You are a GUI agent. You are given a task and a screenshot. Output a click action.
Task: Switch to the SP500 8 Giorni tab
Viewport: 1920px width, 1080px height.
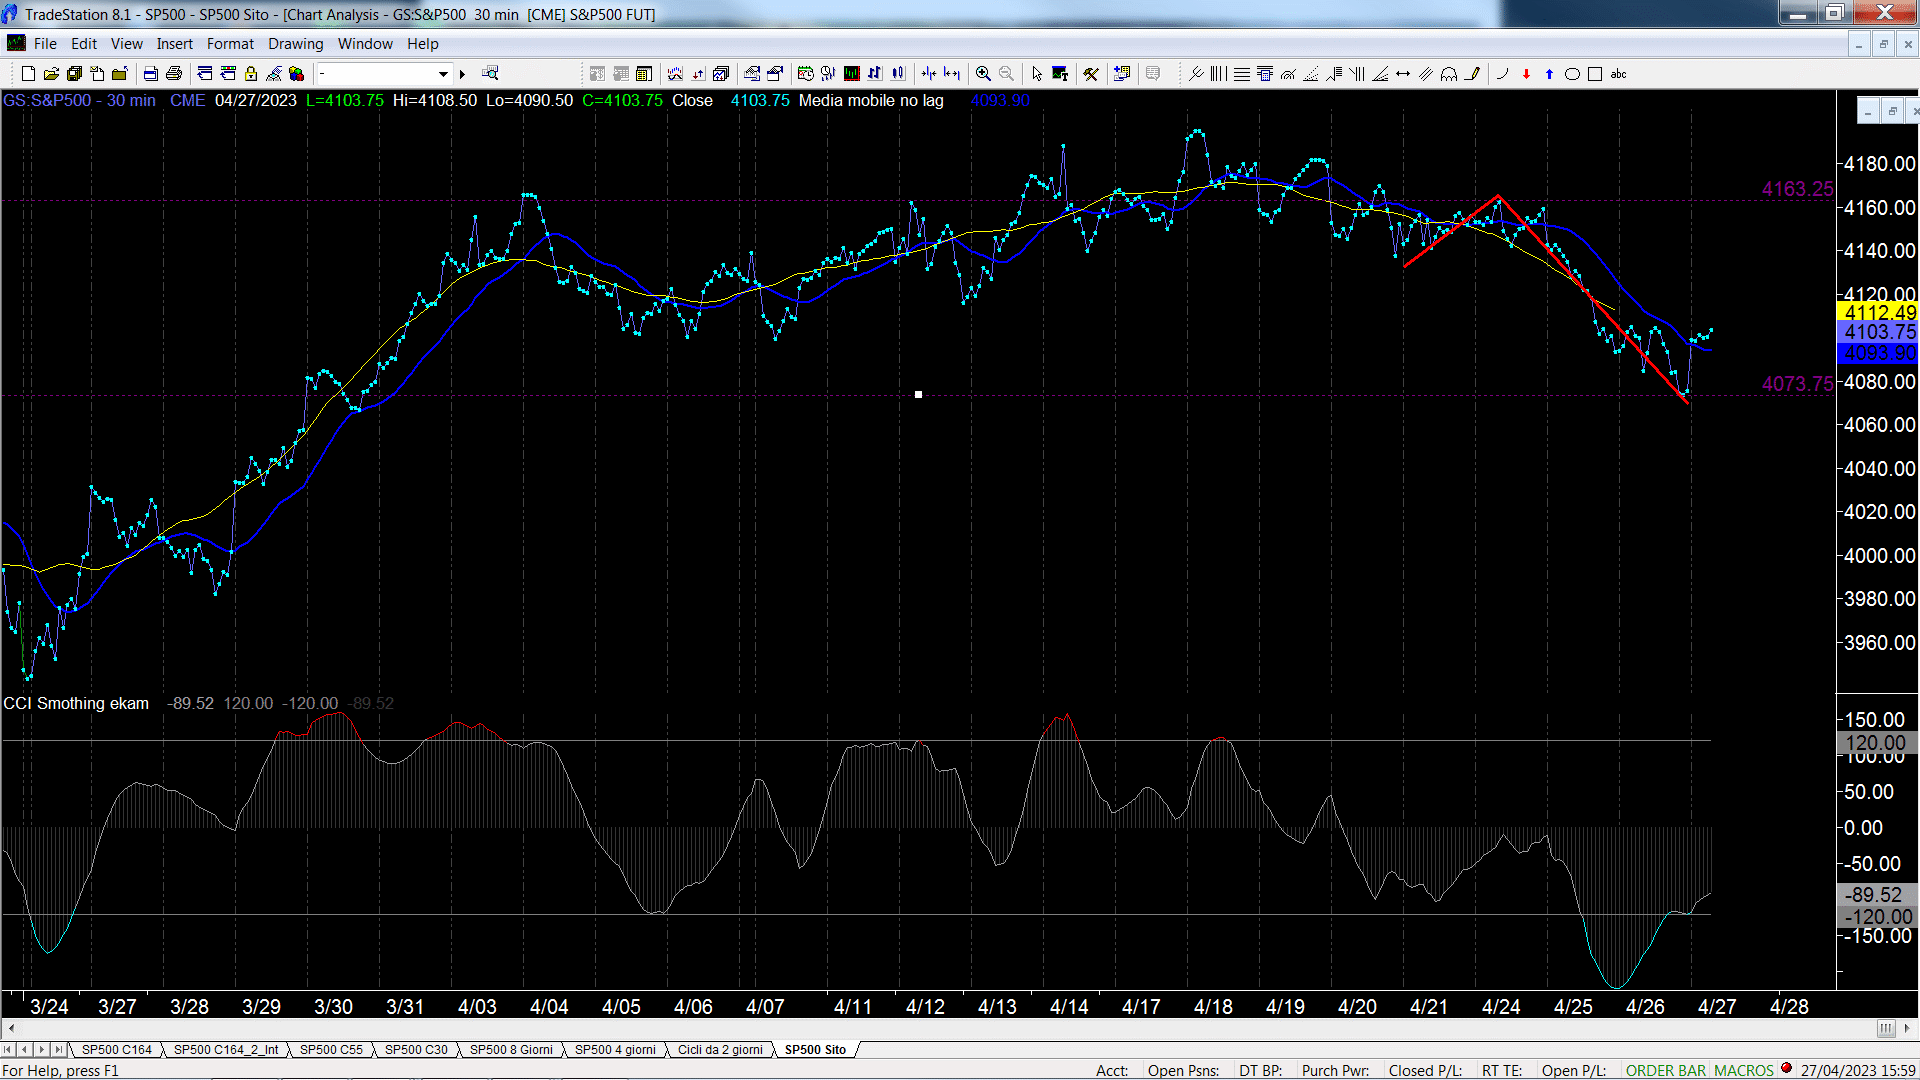point(511,1050)
